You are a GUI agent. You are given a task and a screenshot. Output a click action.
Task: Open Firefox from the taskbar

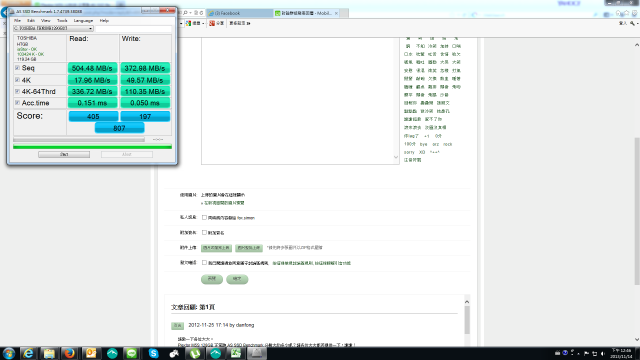[x=70, y=353]
